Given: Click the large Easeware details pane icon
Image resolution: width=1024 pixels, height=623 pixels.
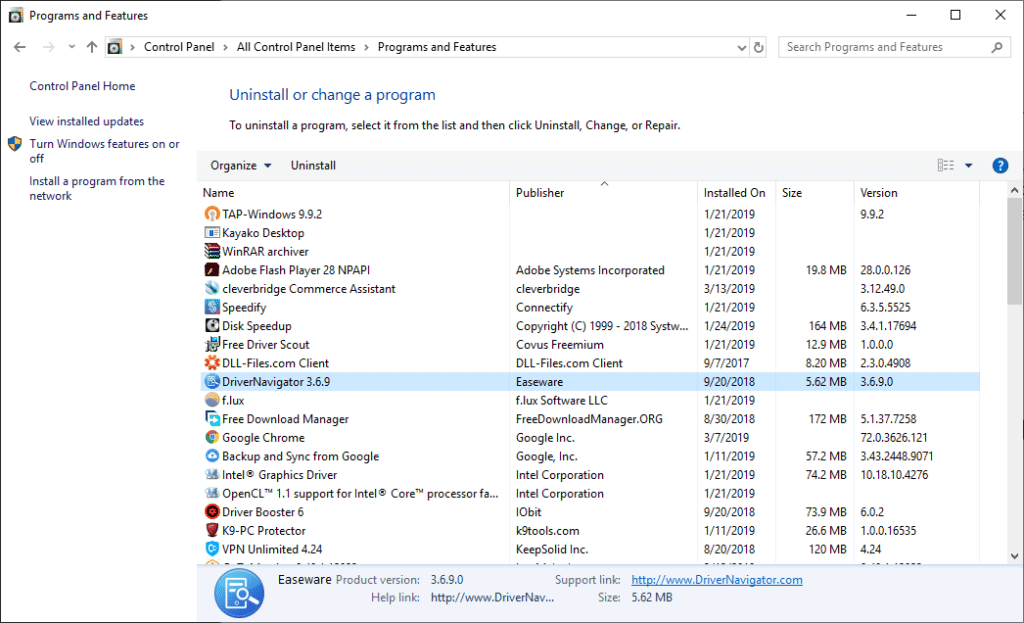Looking at the screenshot, I should pyautogui.click(x=239, y=593).
